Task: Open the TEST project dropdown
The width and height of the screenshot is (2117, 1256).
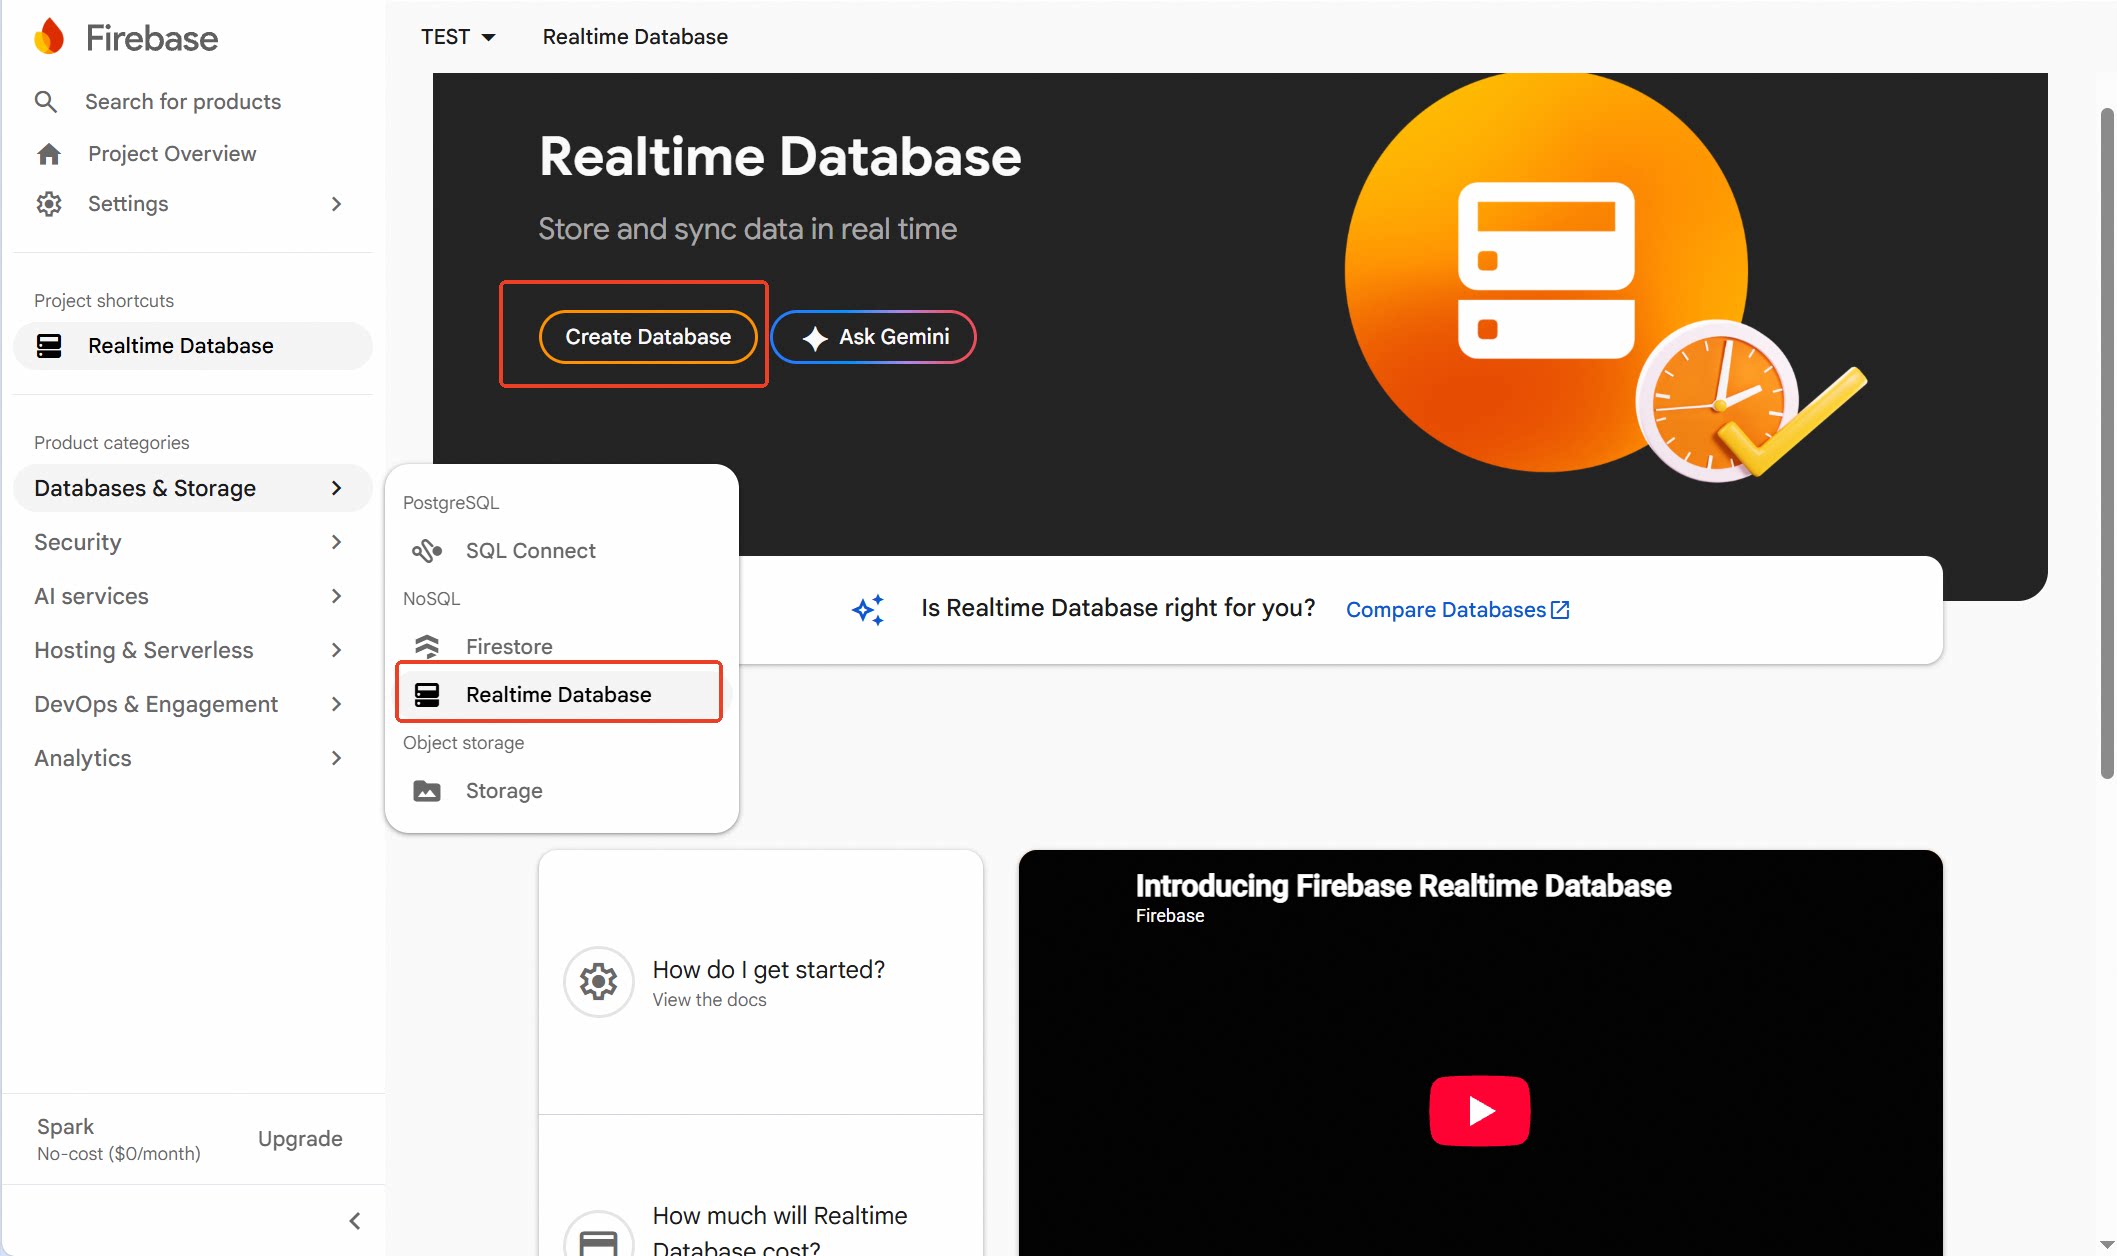Action: (458, 37)
